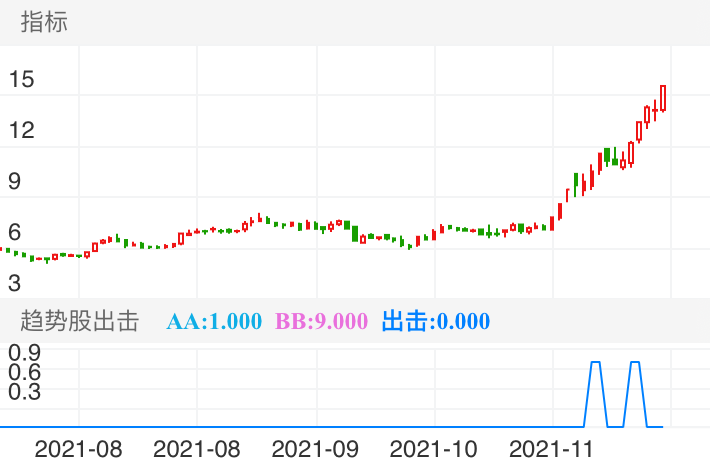Open the 趋势股出击 indicator title
The width and height of the screenshot is (710, 472).
(80, 321)
